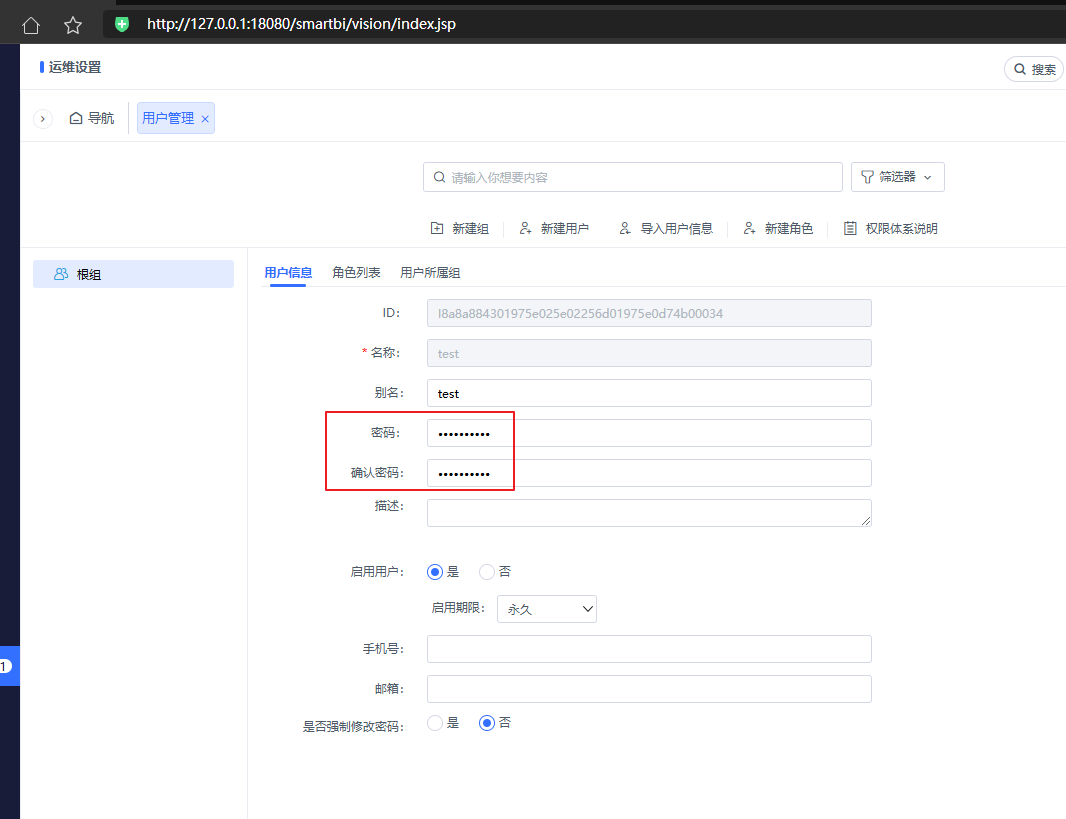The height and width of the screenshot is (819, 1066).
Task: Open 权限体系说明 documentation
Action: 890,228
